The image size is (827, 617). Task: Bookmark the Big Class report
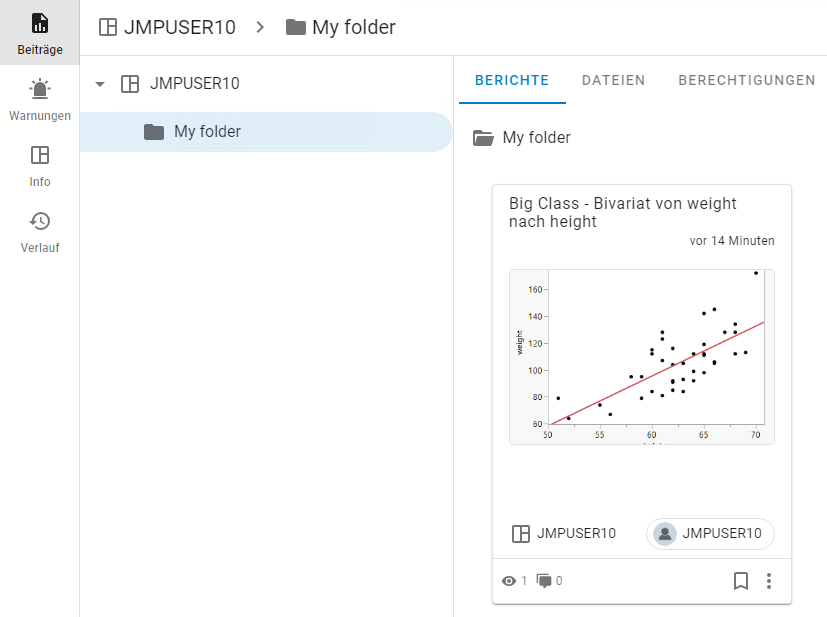pos(741,581)
